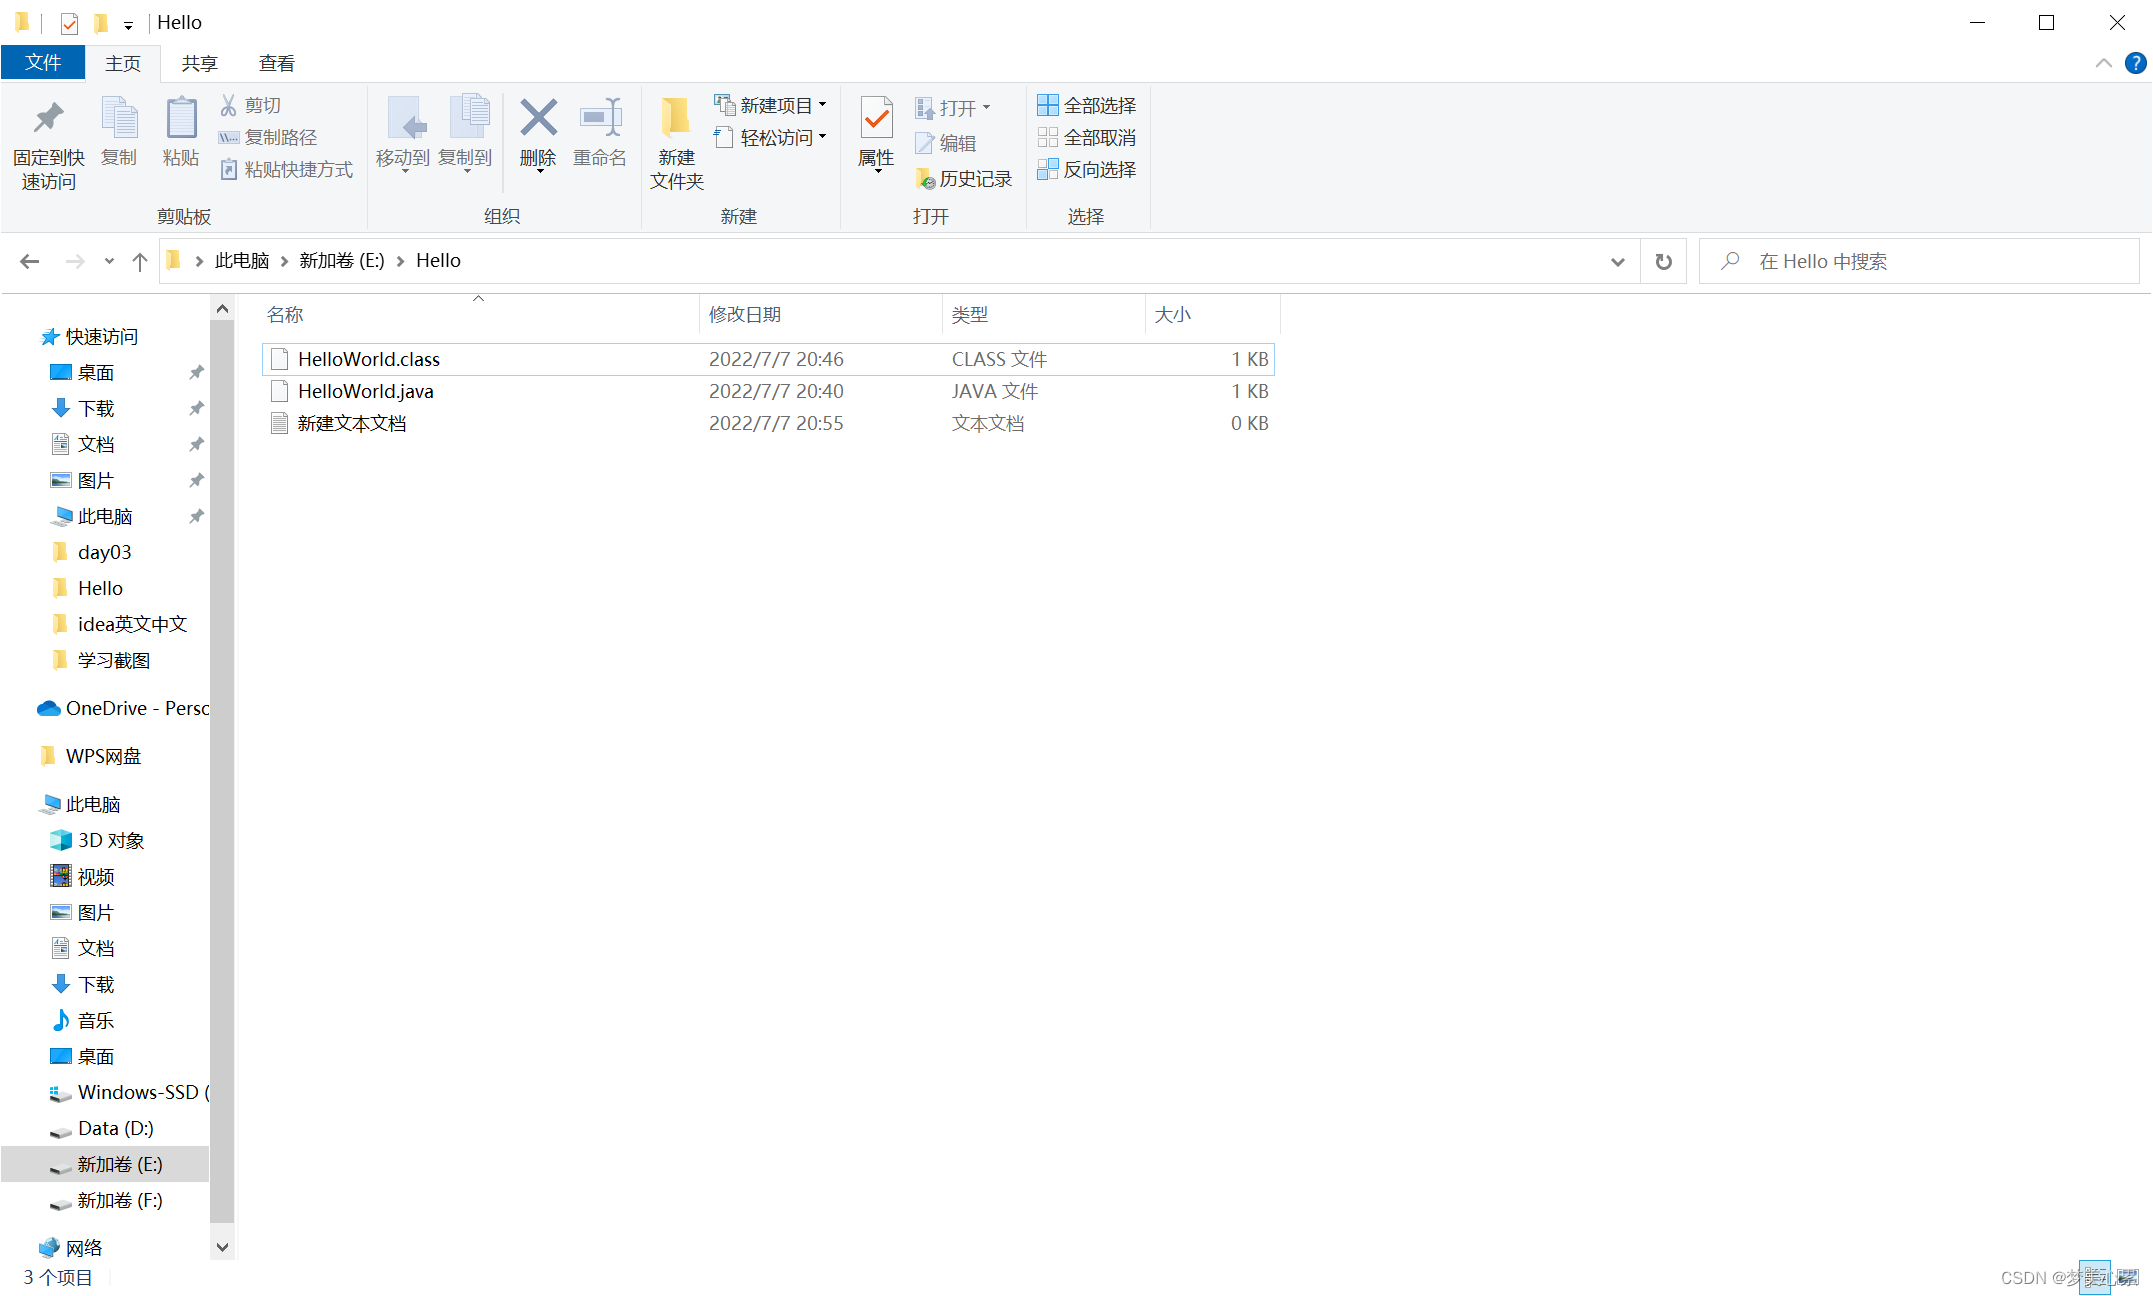Expand the address bar history dropdown
Screen dimensions: 2153x1296
(x=1618, y=261)
